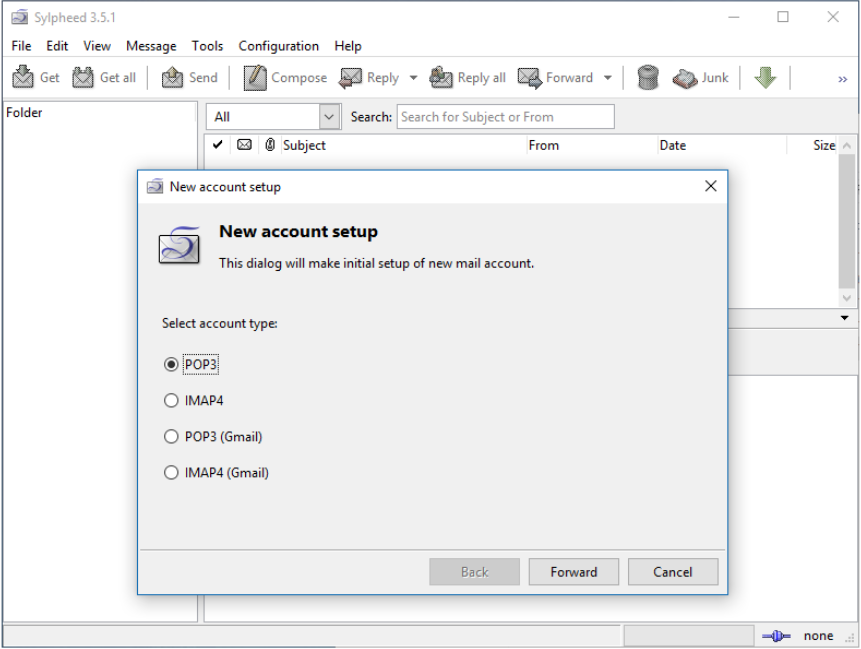Click the 'none' status bar text

point(818,636)
